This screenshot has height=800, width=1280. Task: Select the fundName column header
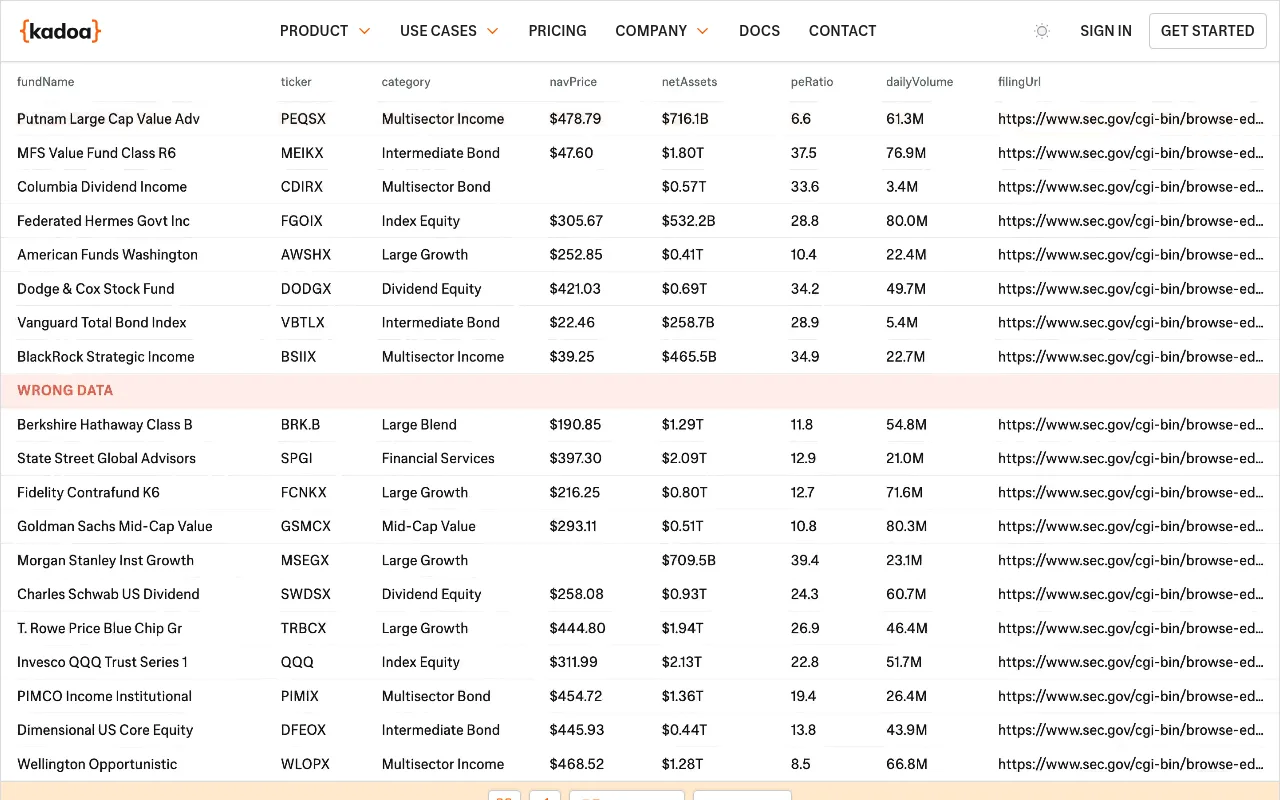46,82
